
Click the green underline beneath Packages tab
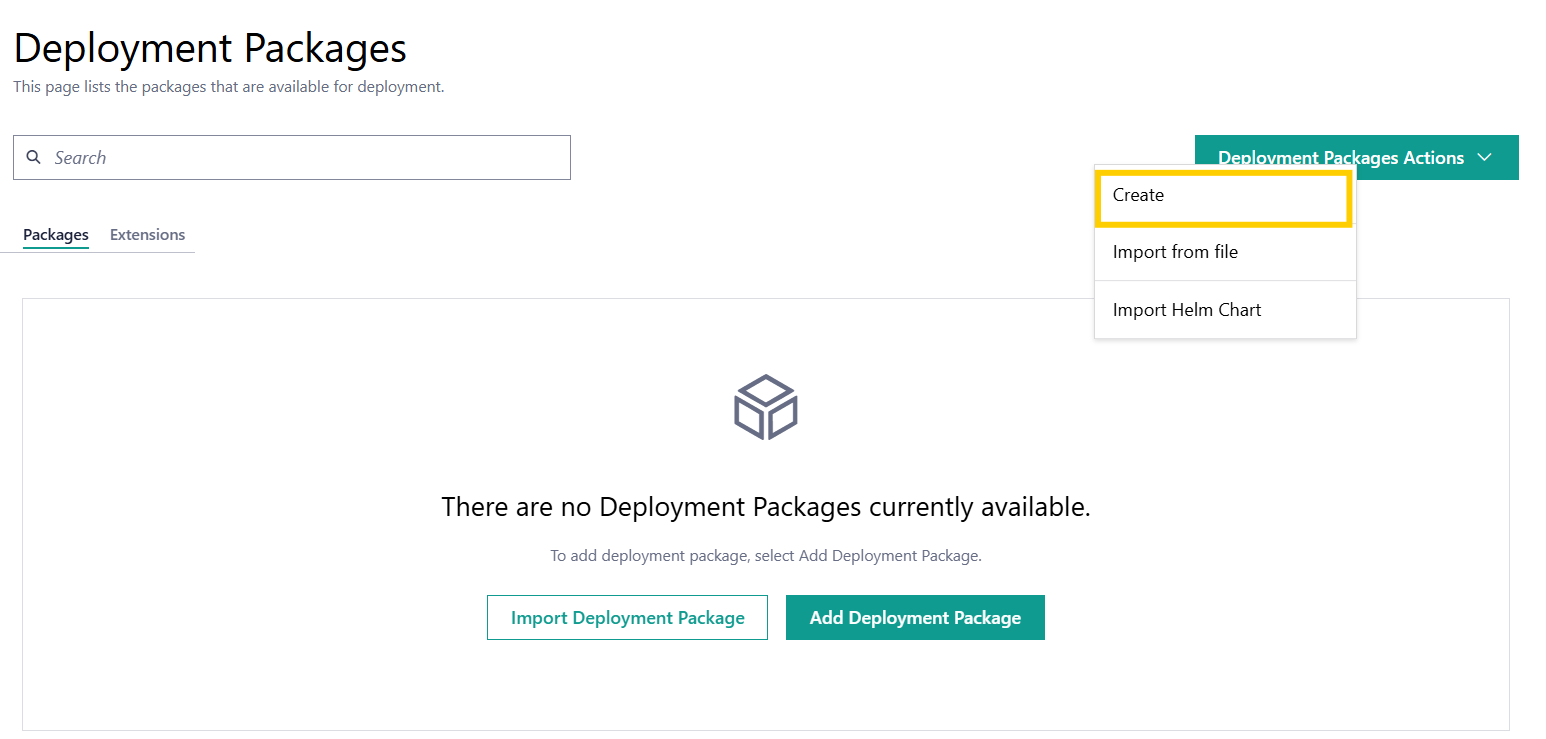point(56,247)
